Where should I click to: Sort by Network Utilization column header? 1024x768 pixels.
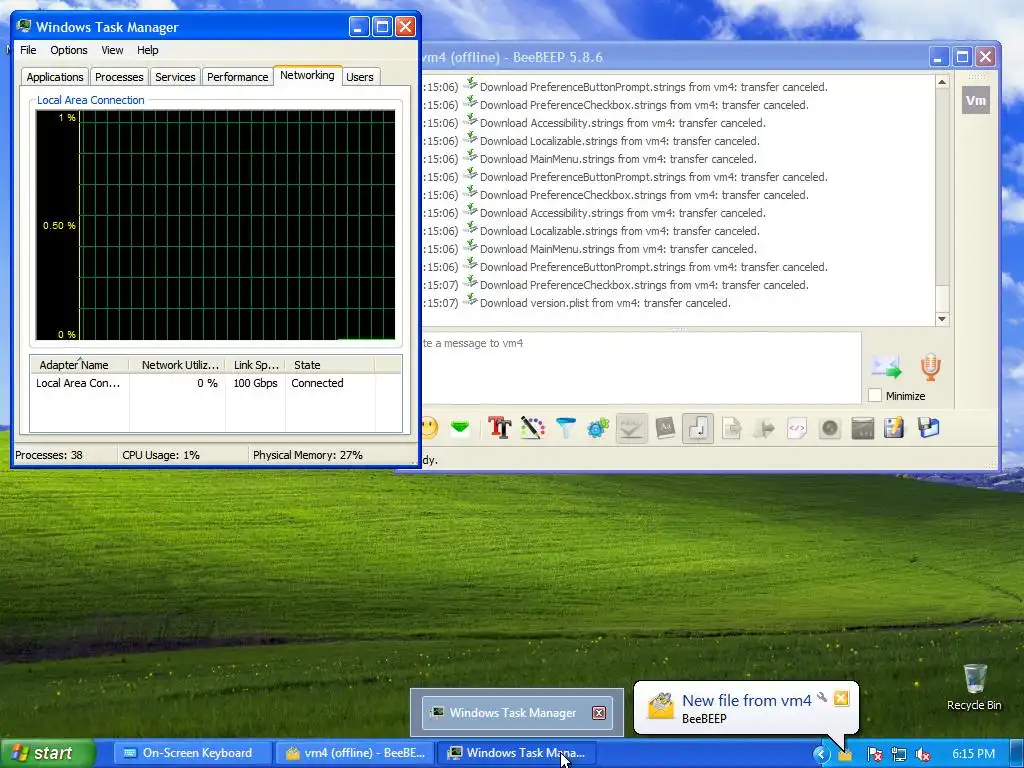[177, 365]
